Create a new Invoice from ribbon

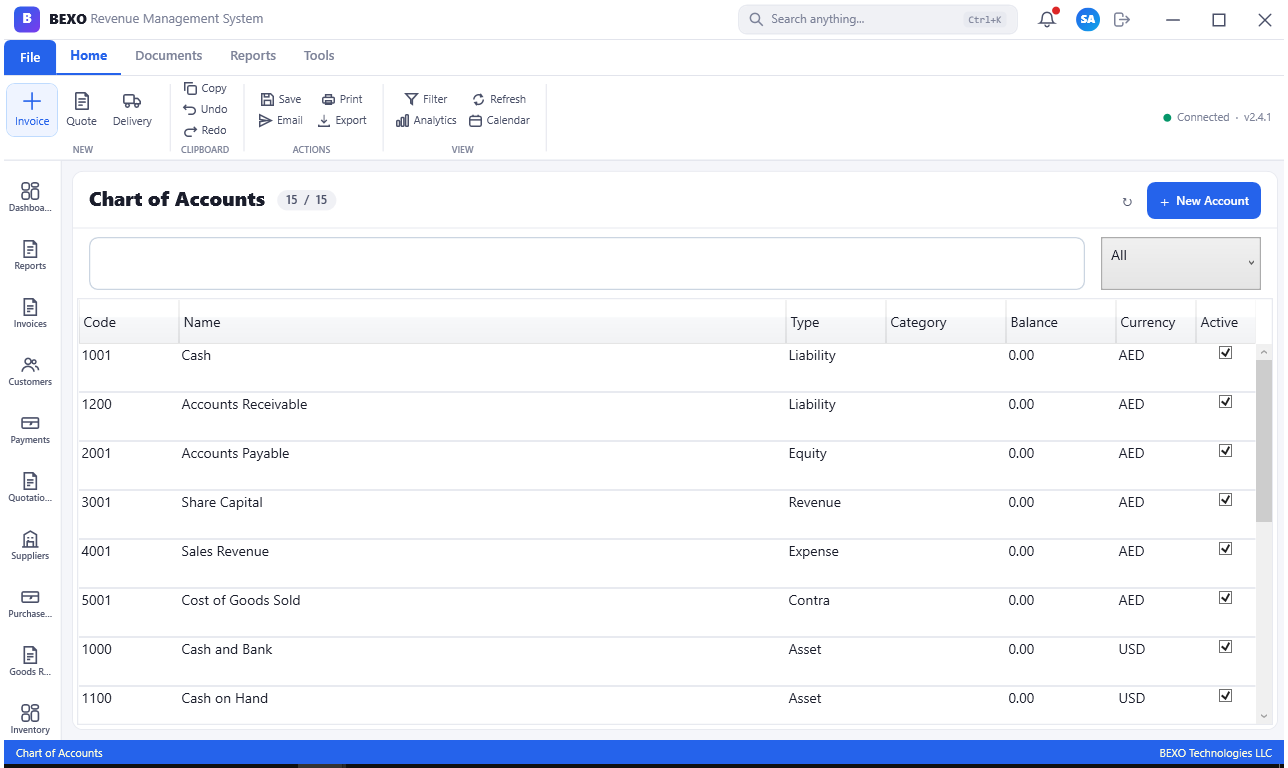point(32,110)
